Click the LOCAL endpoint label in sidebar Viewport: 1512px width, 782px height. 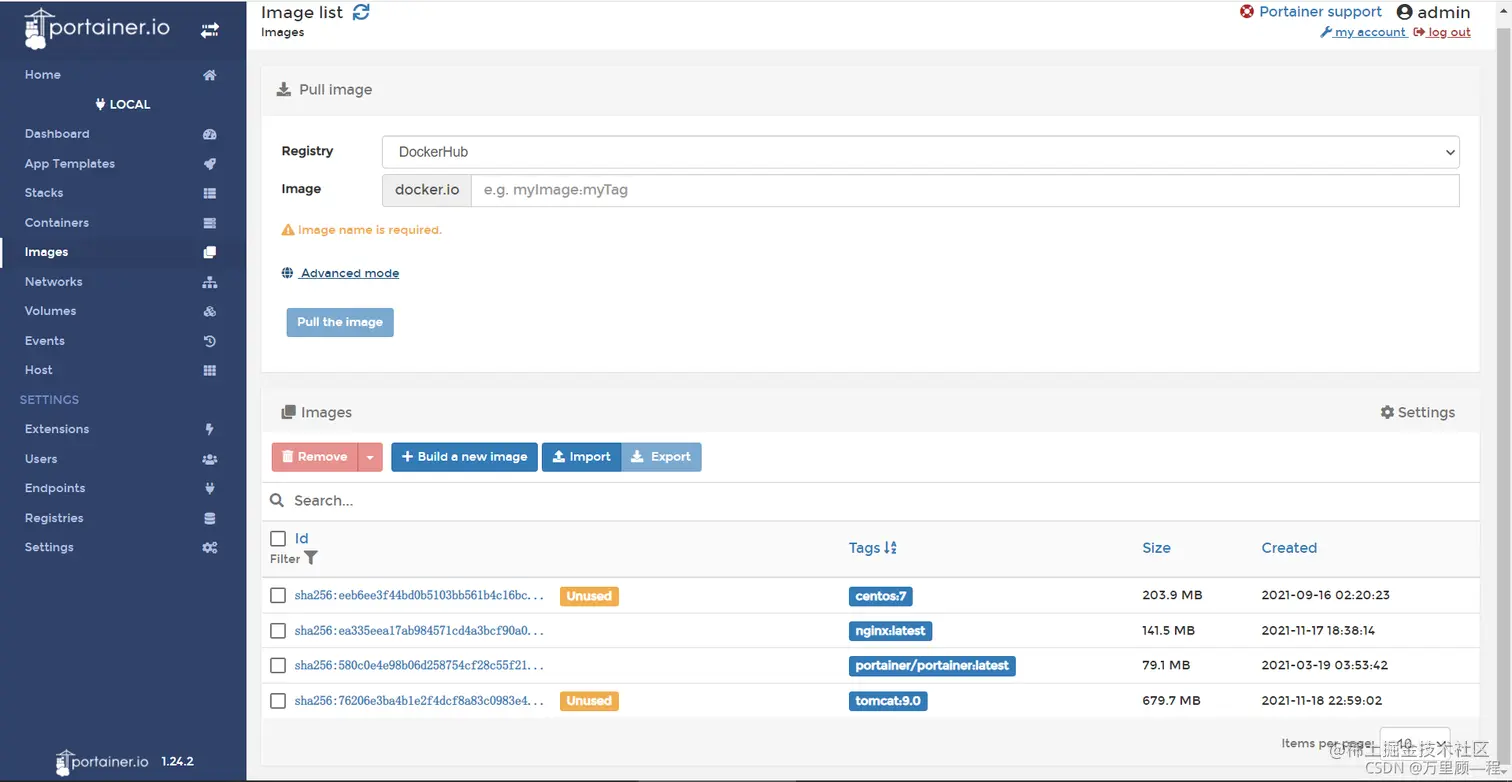click(122, 104)
